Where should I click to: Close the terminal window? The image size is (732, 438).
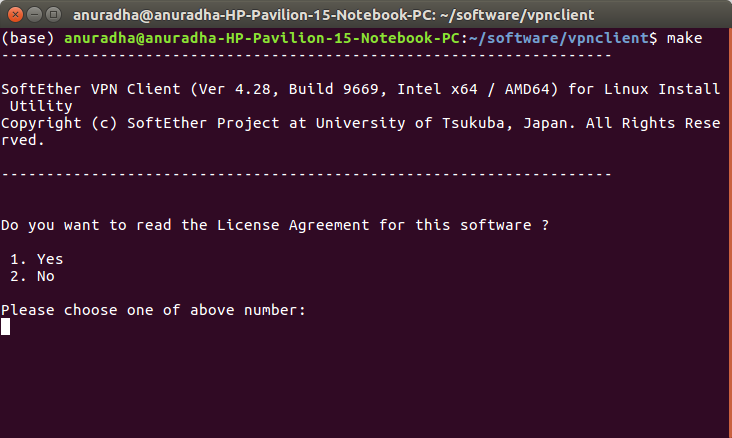pyautogui.click(x=15, y=14)
